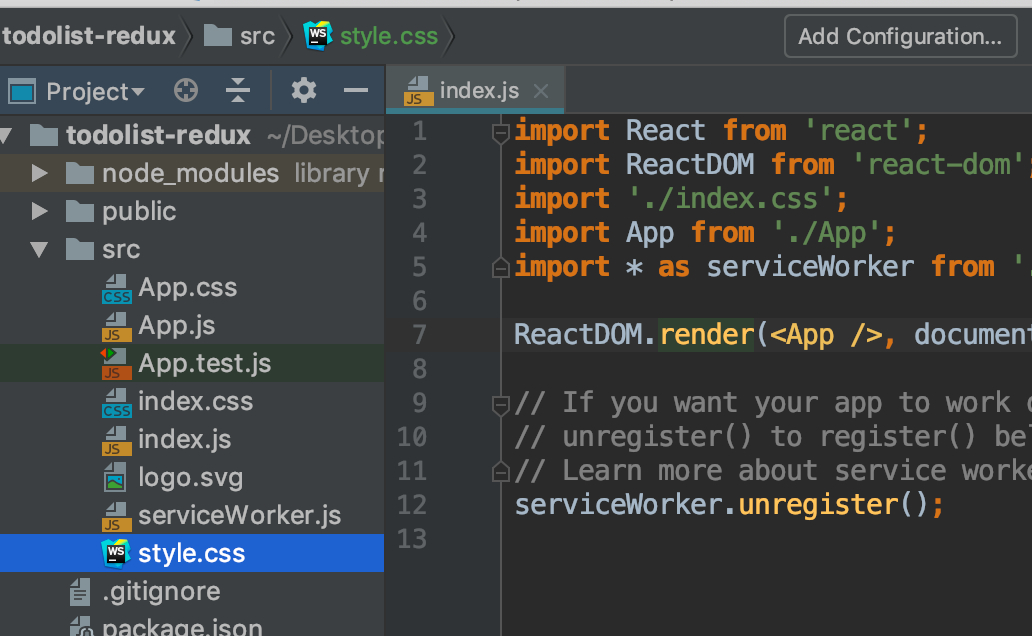The width and height of the screenshot is (1032, 636).
Task: Select package.json in project tree
Action: (x=182, y=627)
